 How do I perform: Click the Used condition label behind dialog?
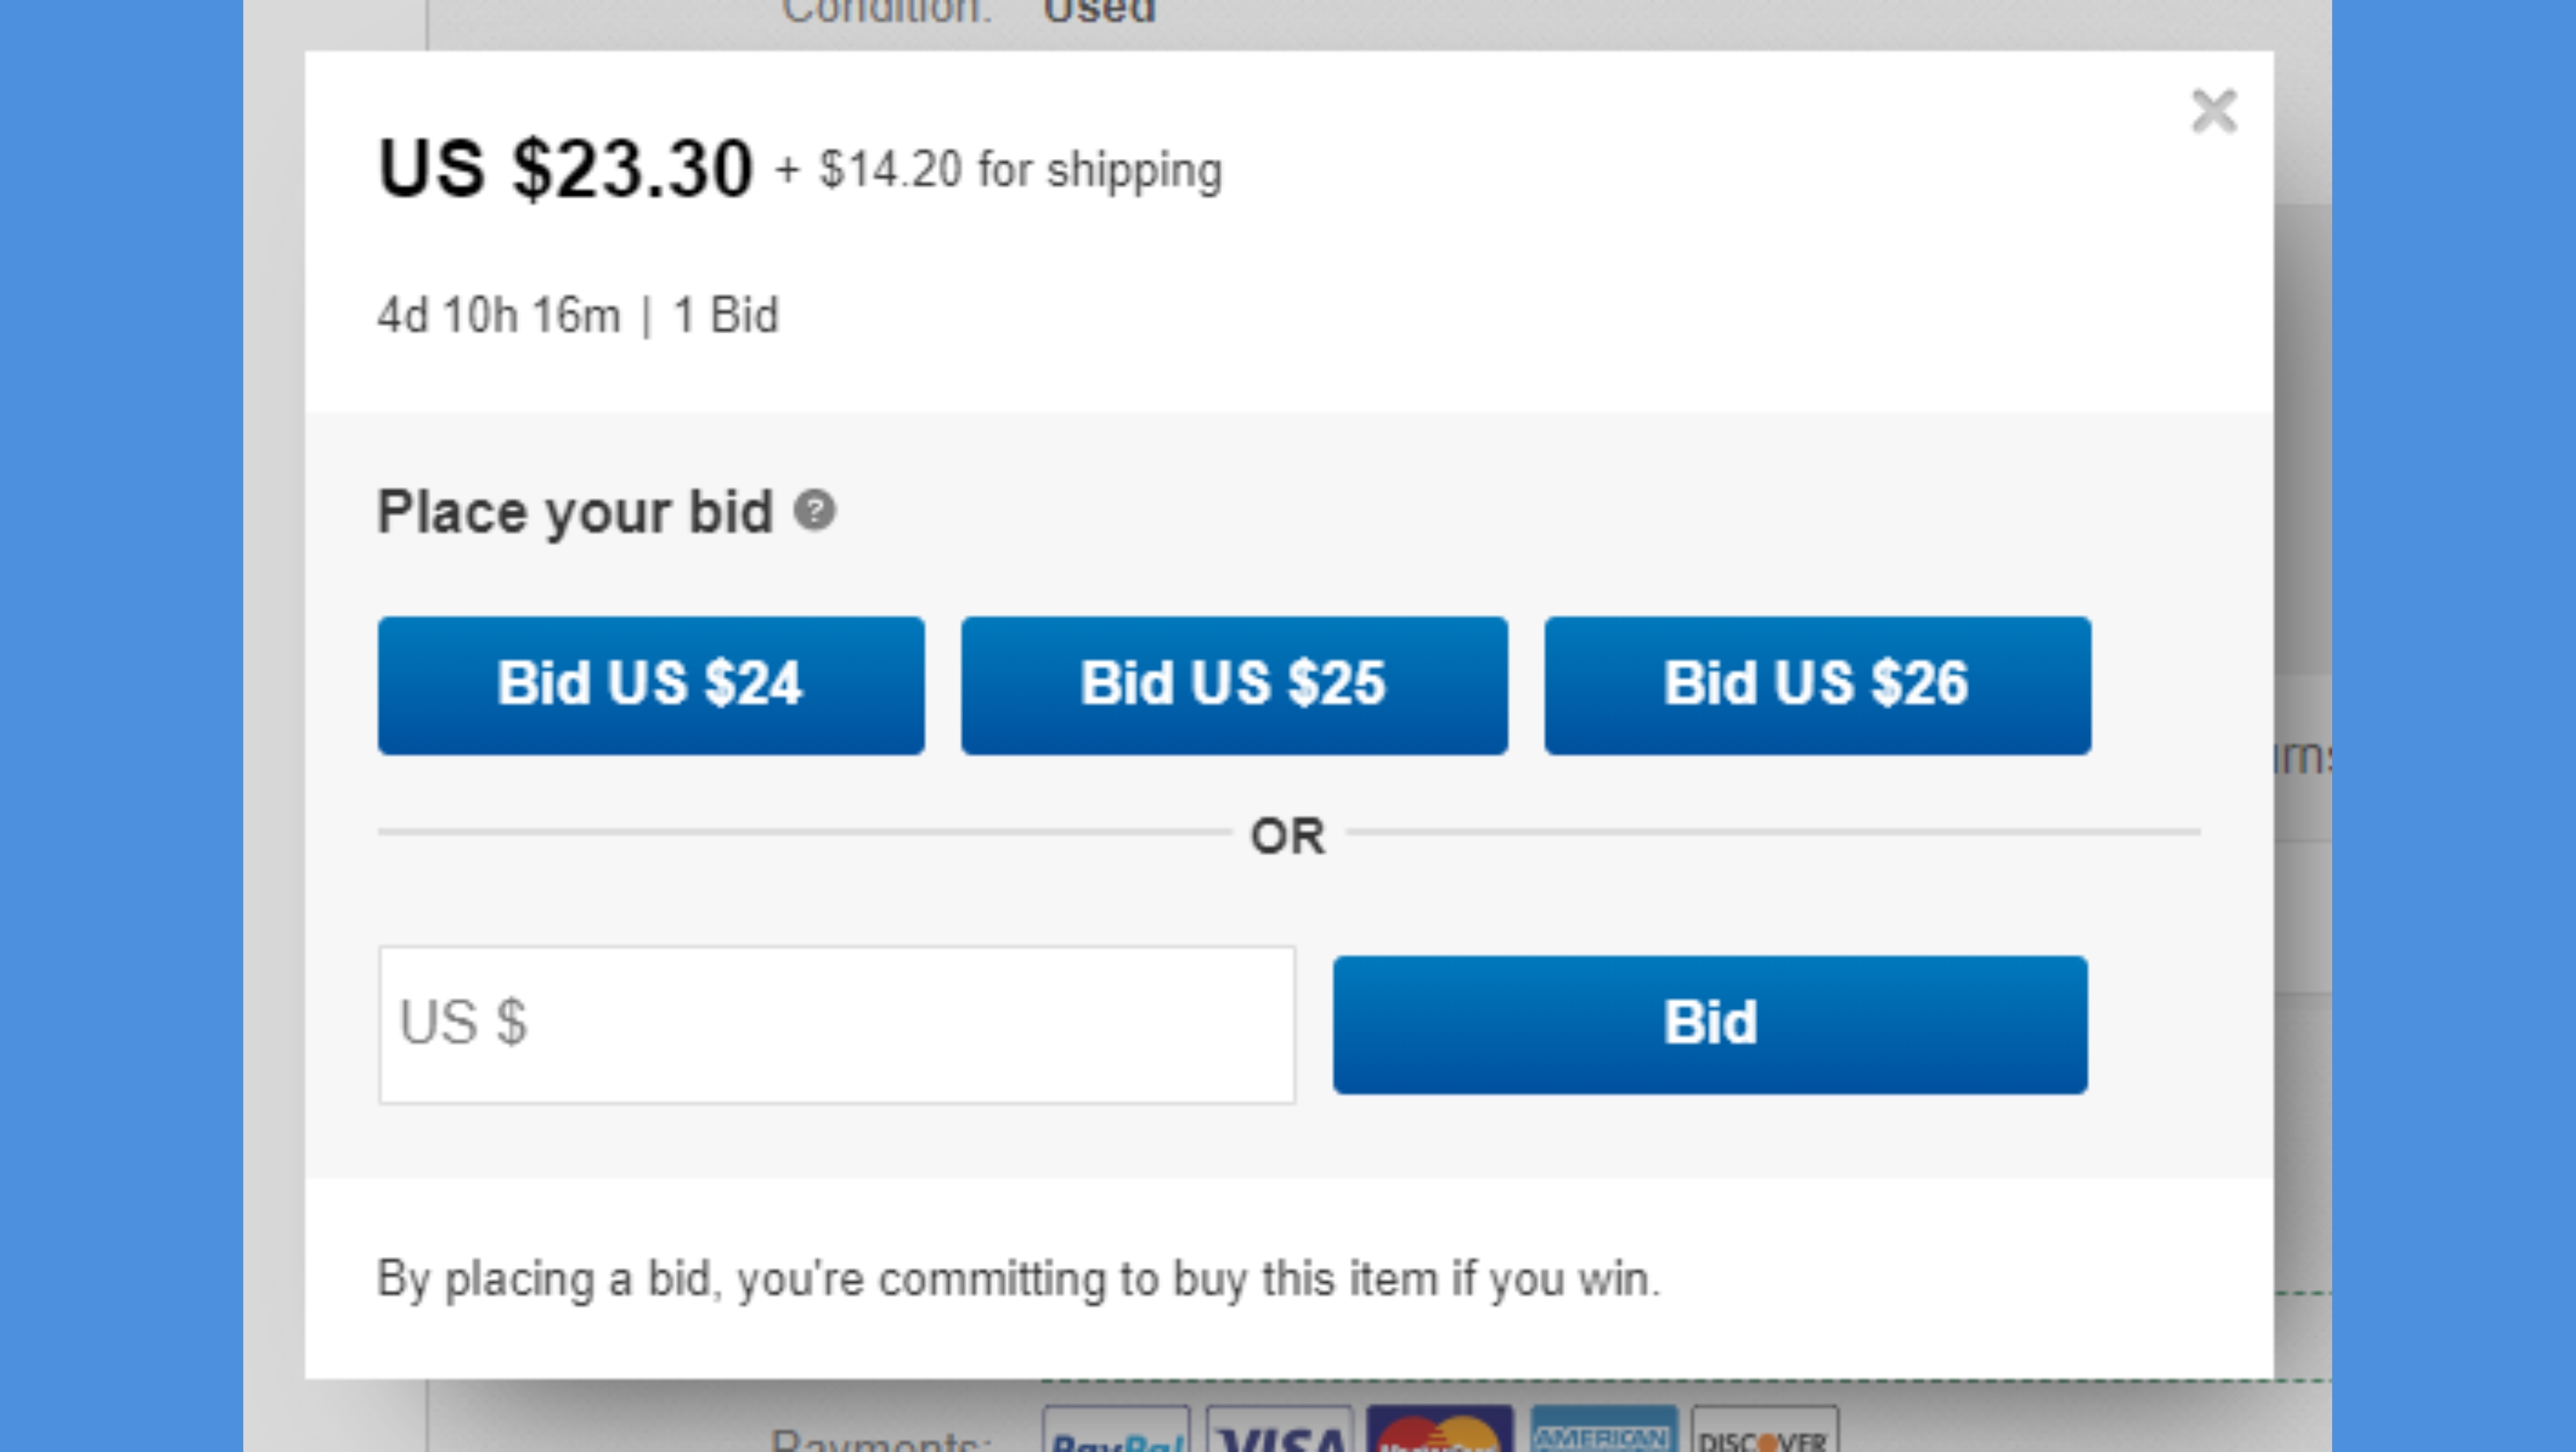(1099, 12)
